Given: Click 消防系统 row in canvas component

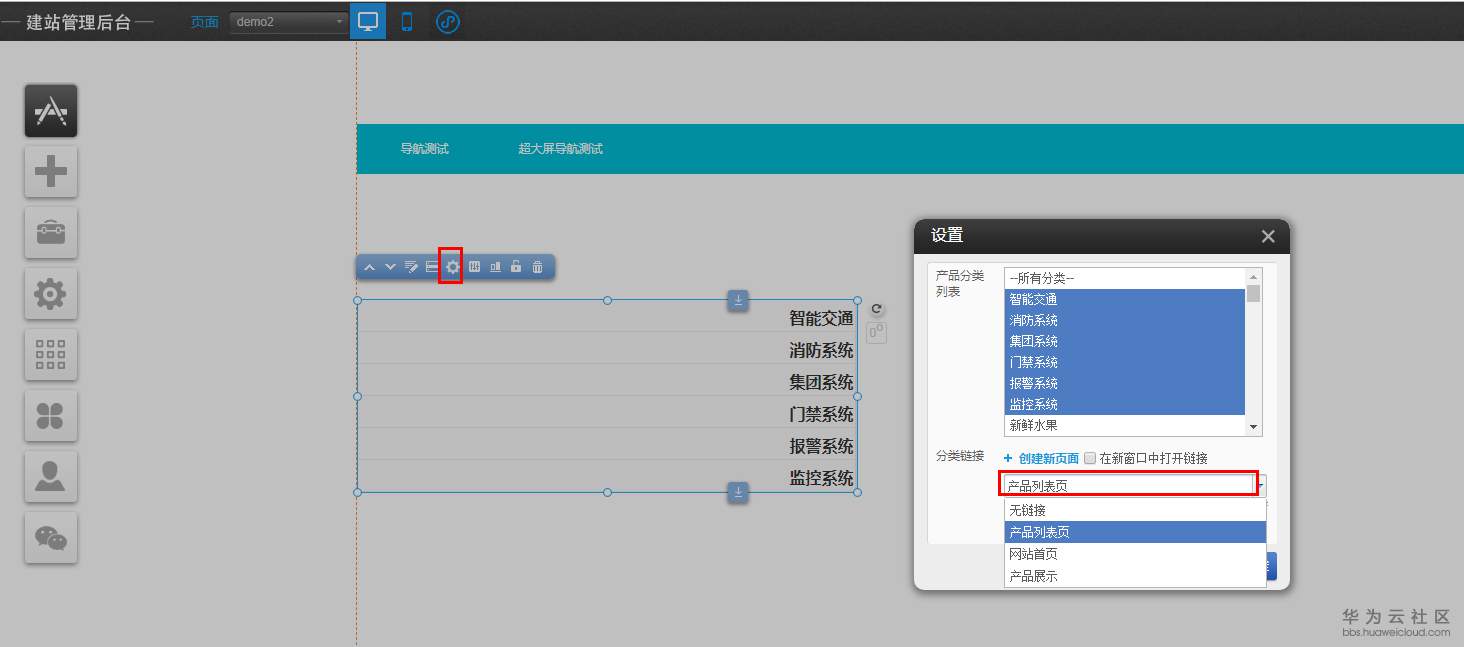Looking at the screenshot, I should (607, 350).
